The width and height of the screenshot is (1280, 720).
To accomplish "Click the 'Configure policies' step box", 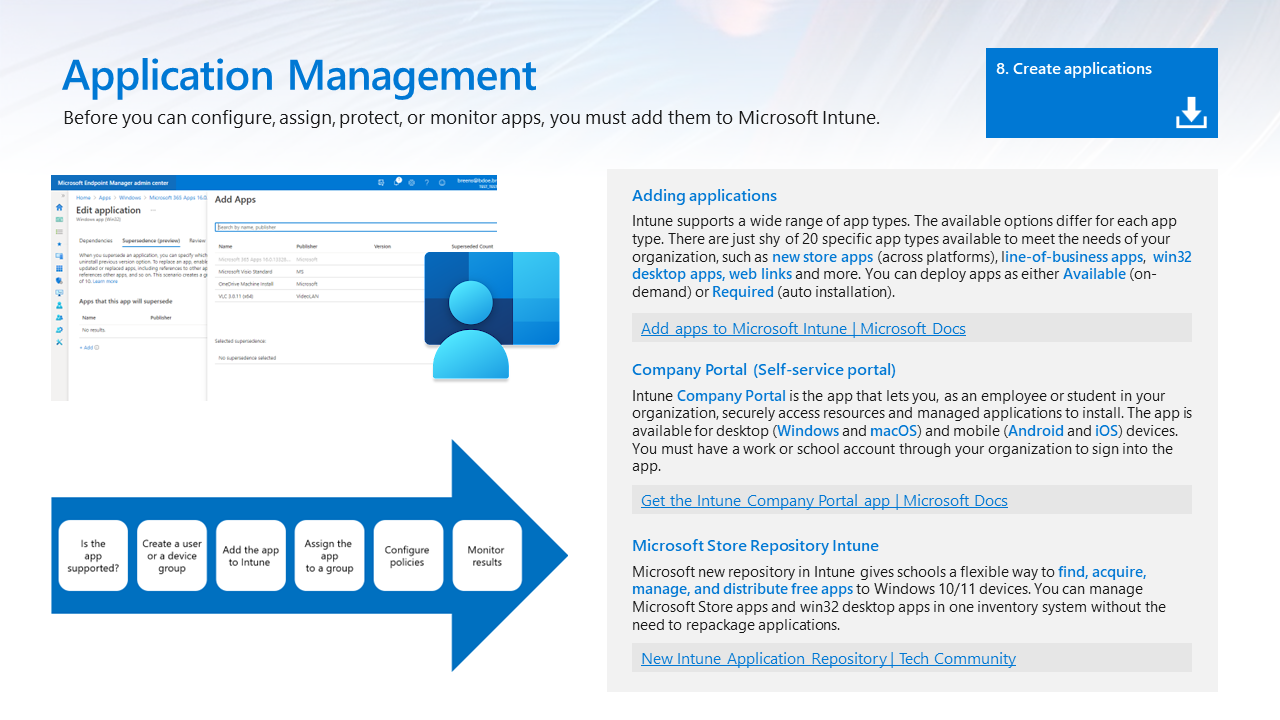I will pyautogui.click(x=408, y=555).
